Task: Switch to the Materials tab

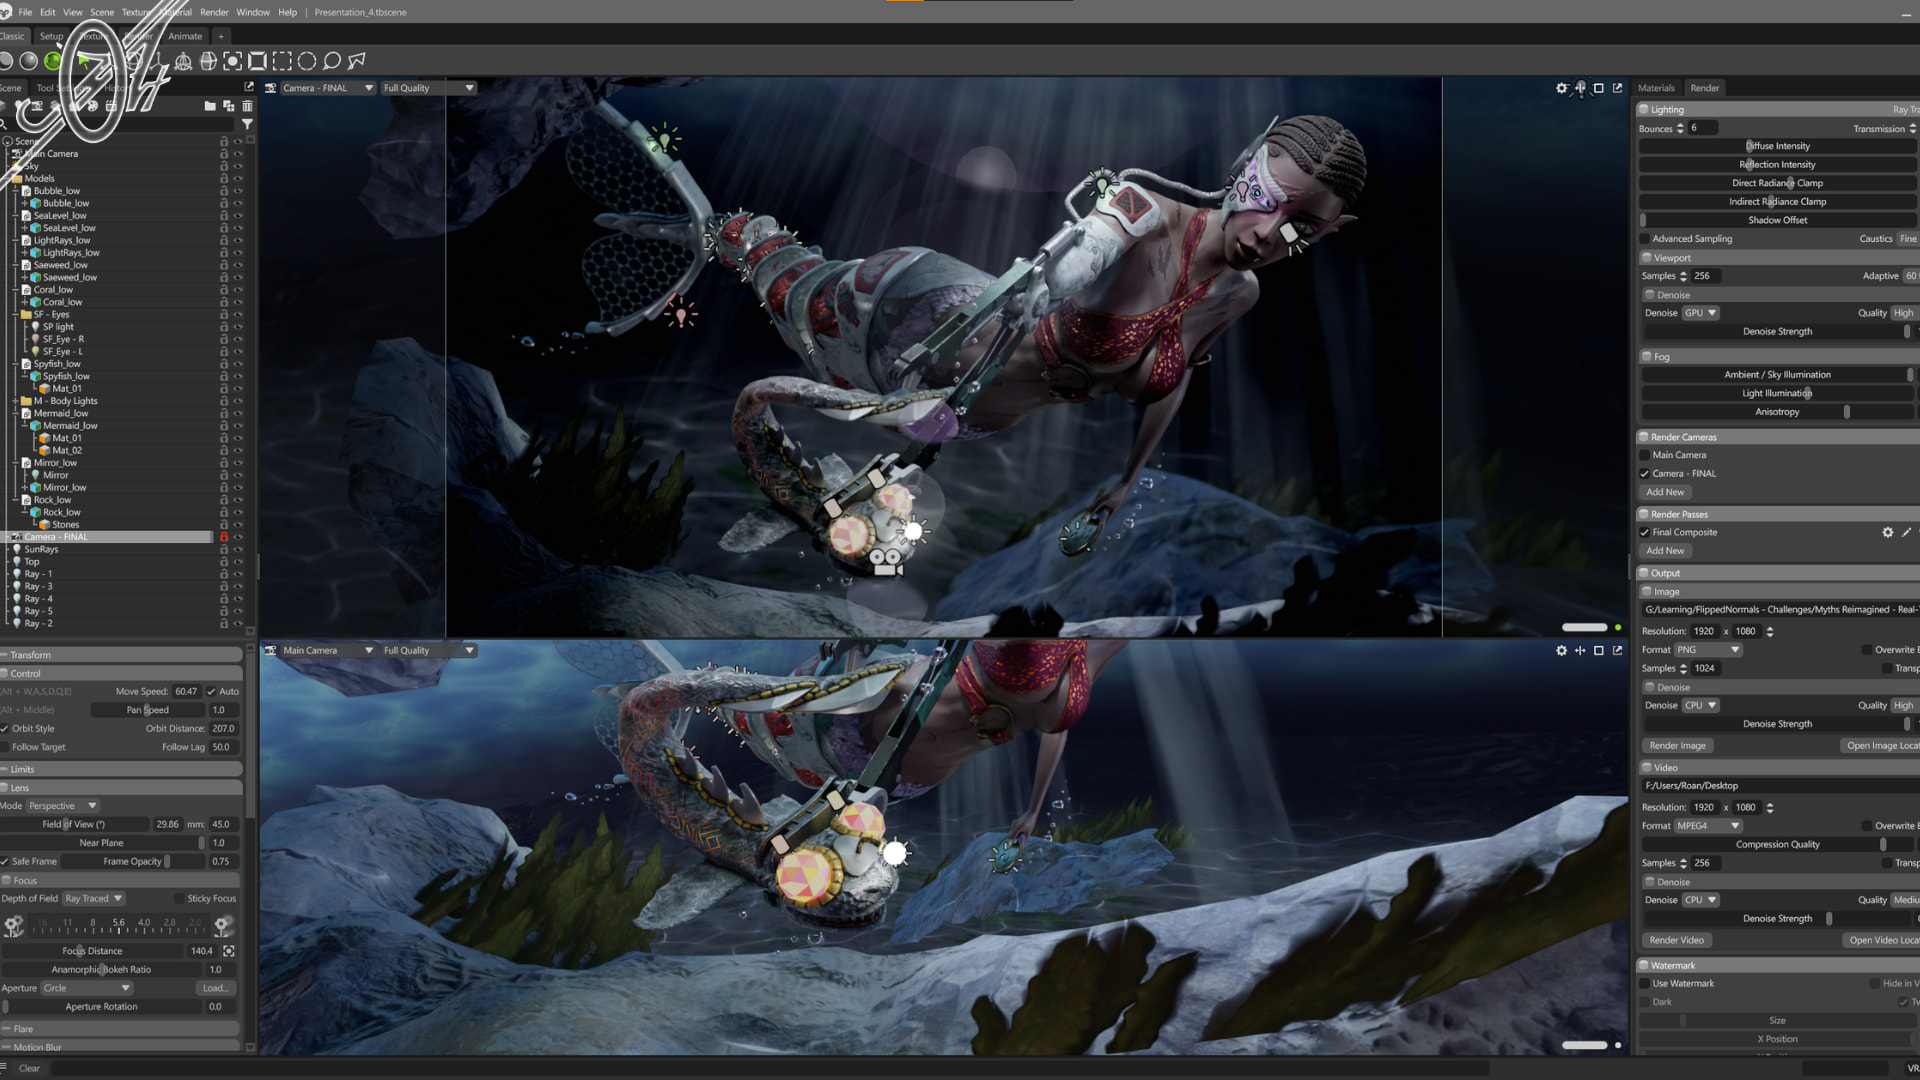Action: [1656, 88]
